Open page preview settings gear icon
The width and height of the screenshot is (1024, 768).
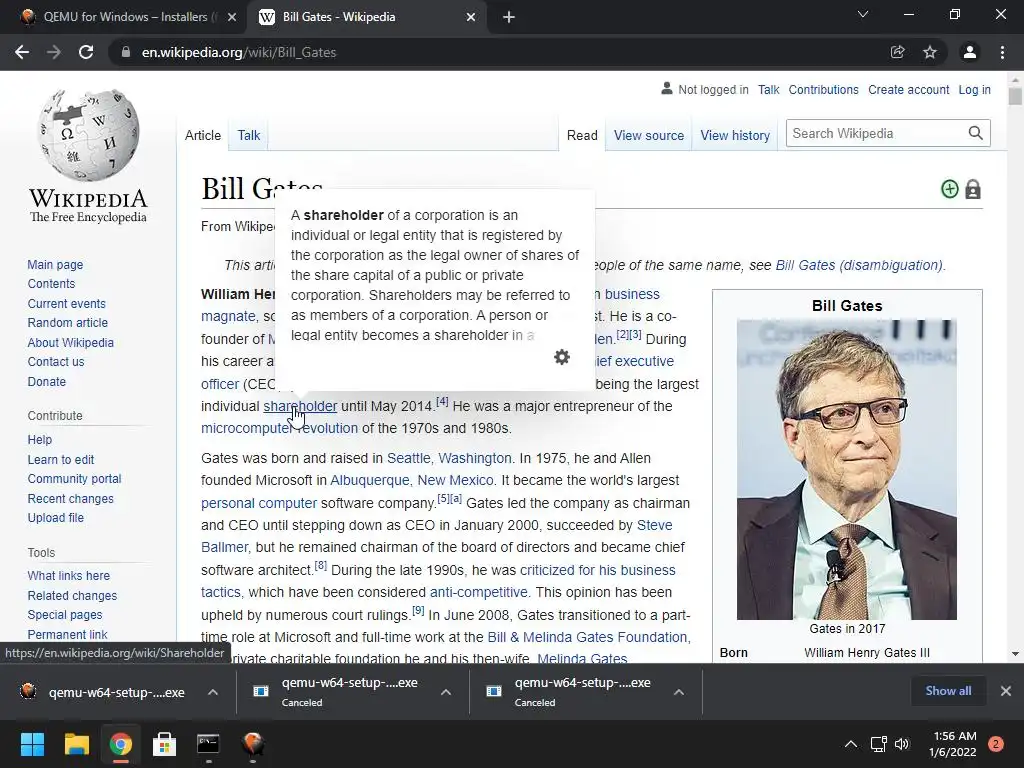coord(562,357)
